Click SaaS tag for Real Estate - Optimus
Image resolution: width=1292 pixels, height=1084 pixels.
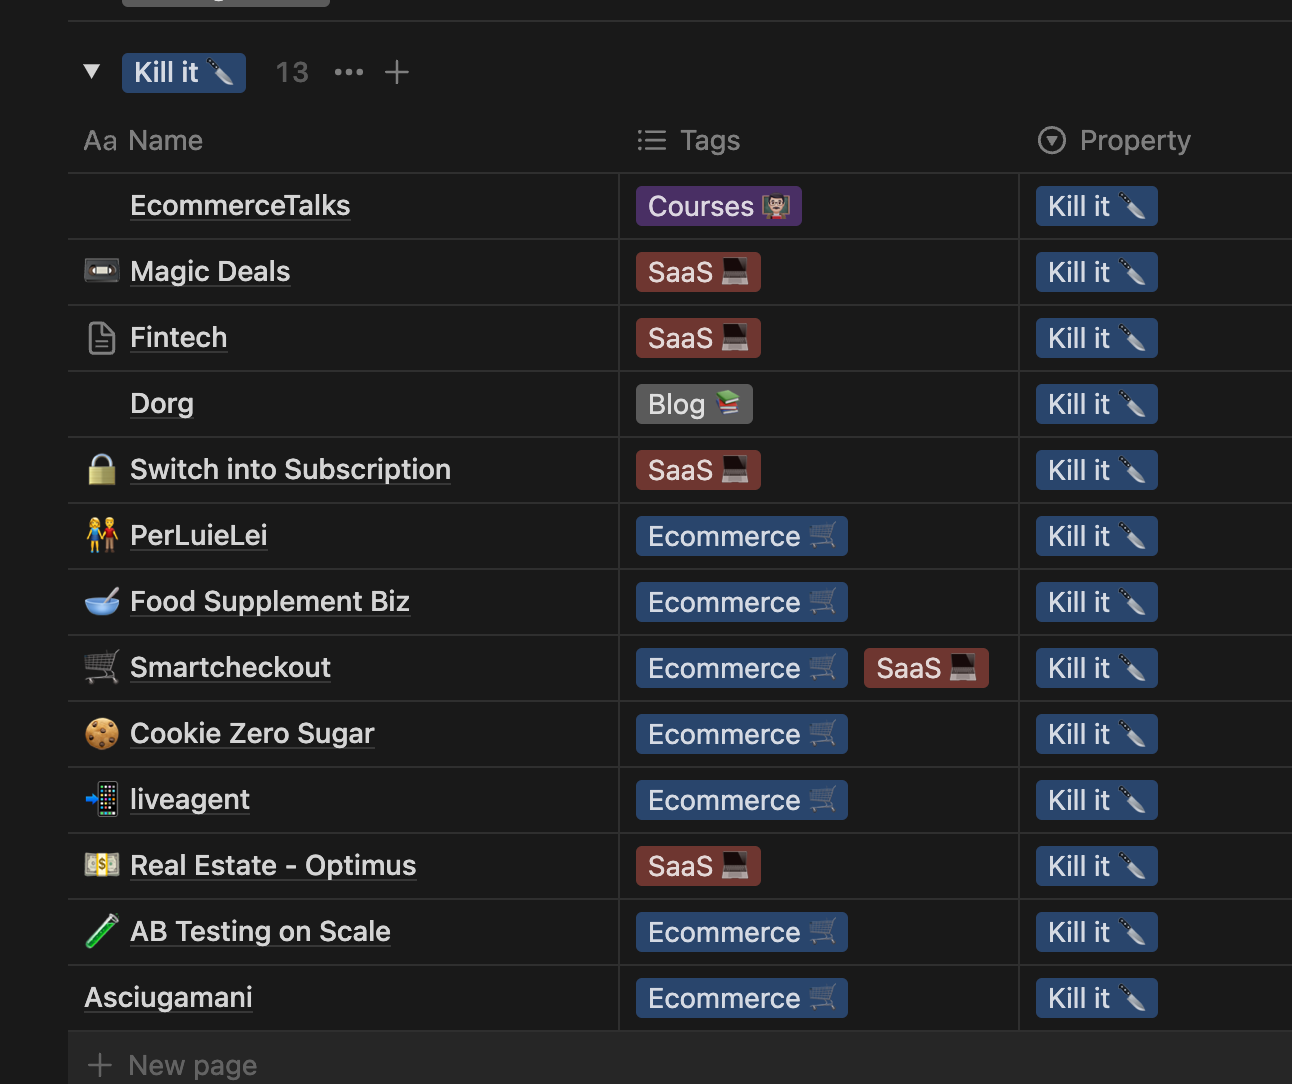pyautogui.click(x=698, y=866)
